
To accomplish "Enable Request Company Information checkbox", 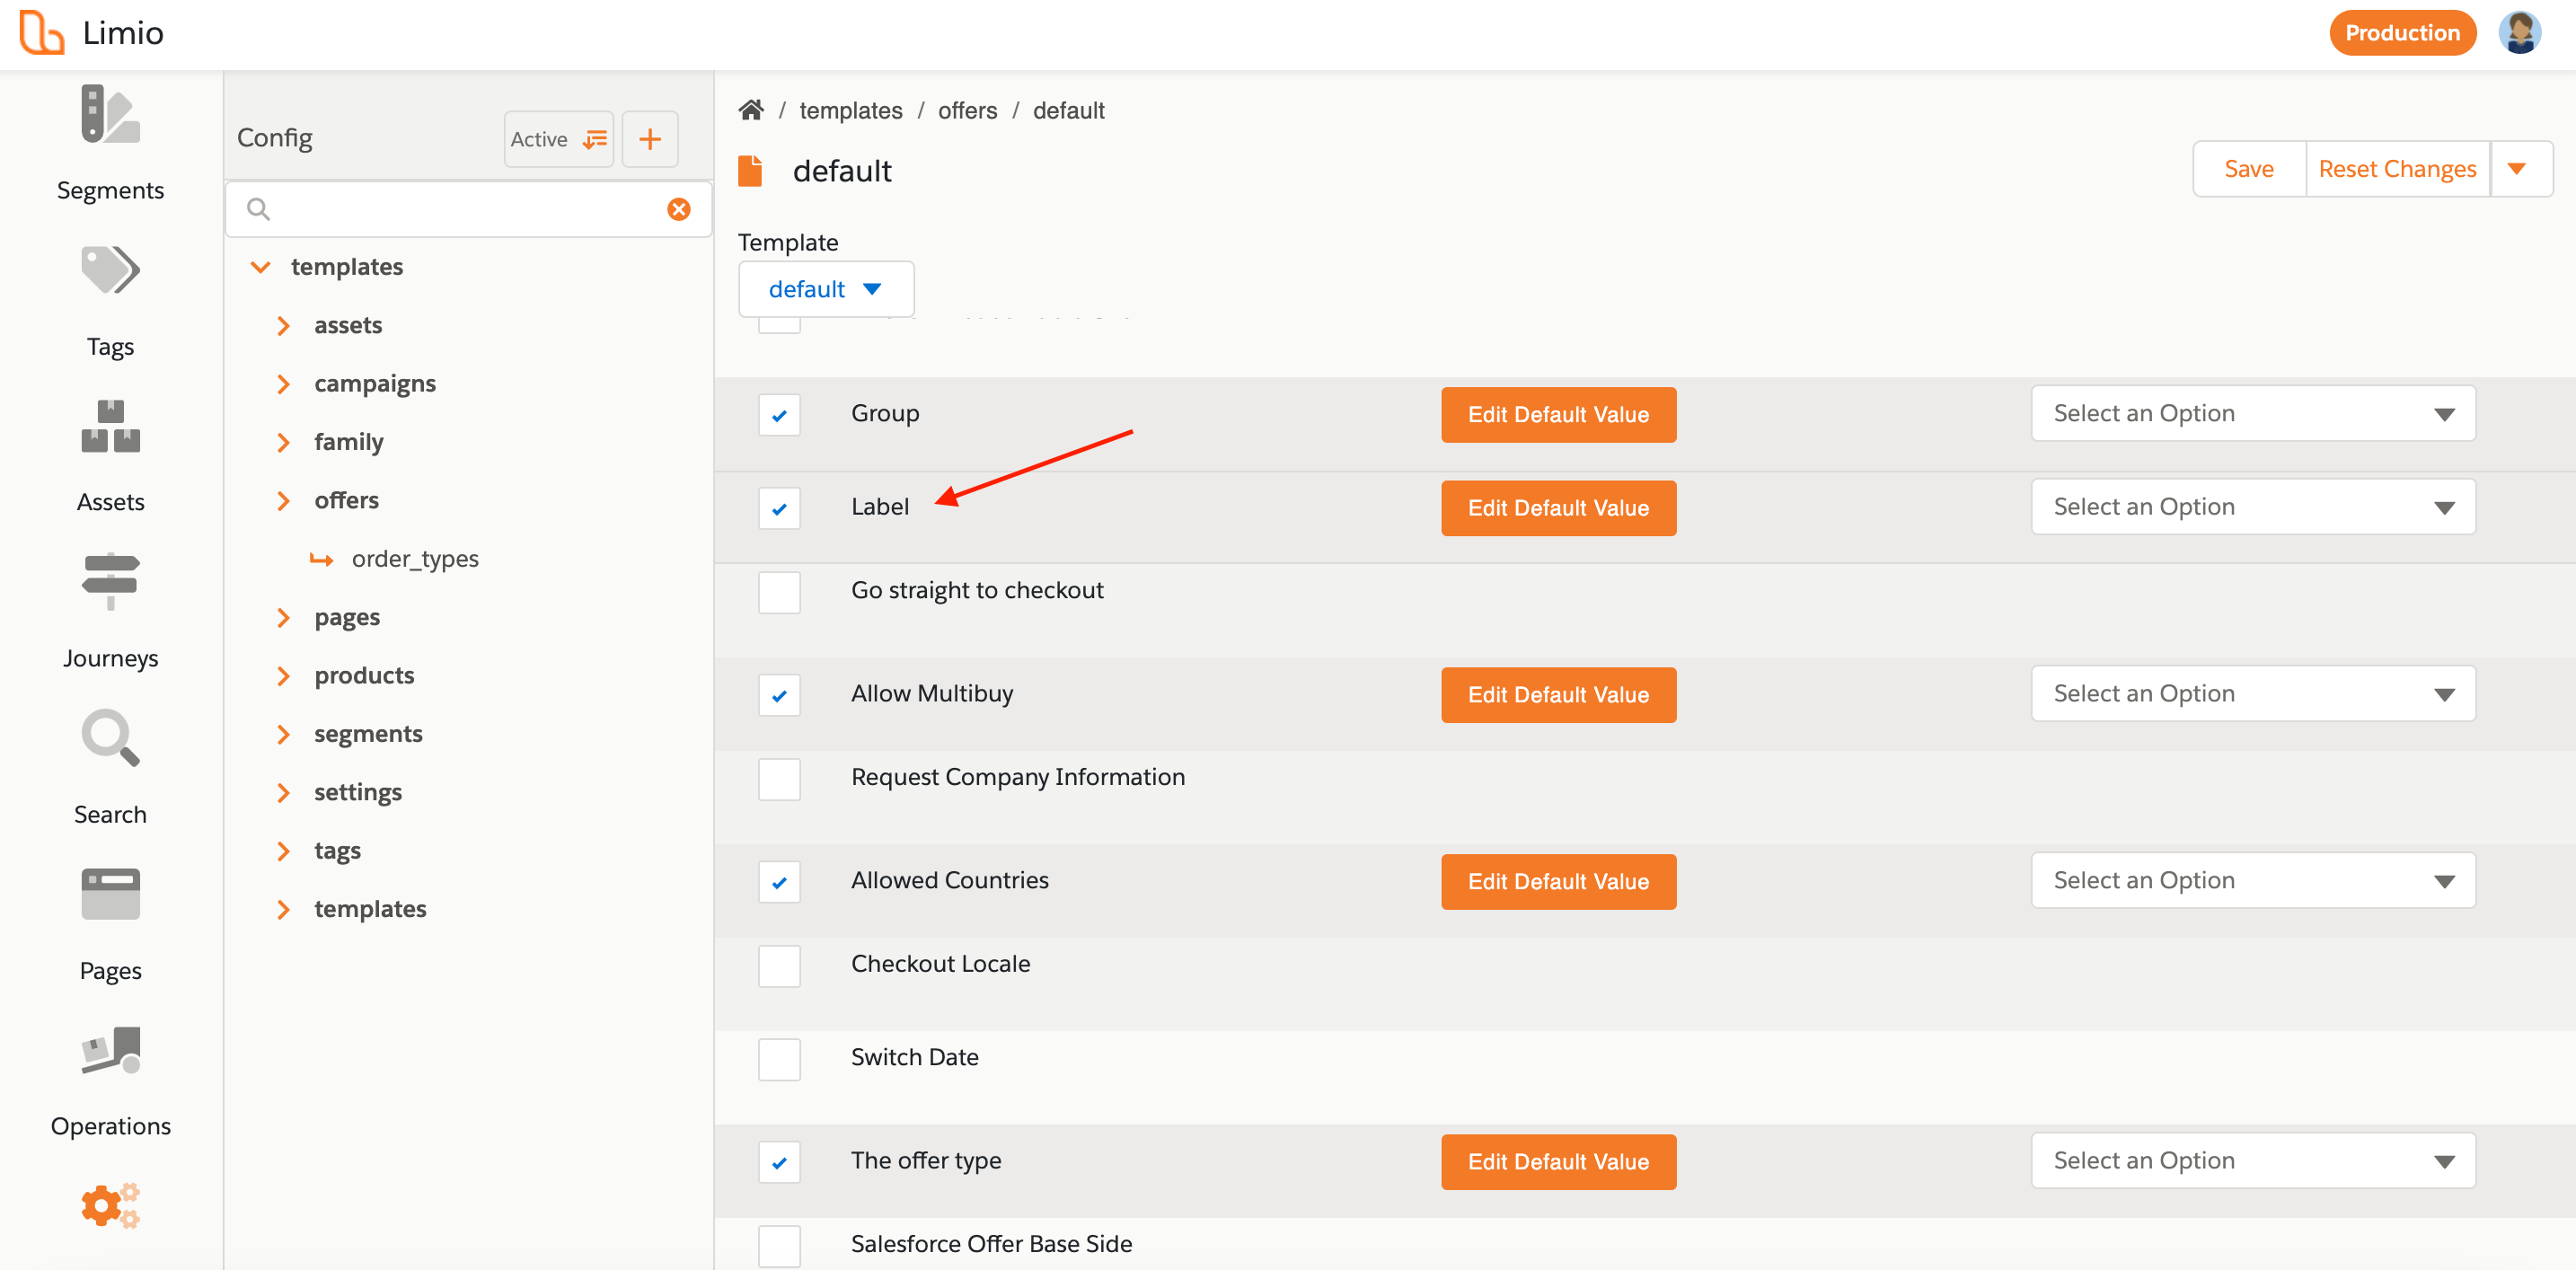I will 779,779.
